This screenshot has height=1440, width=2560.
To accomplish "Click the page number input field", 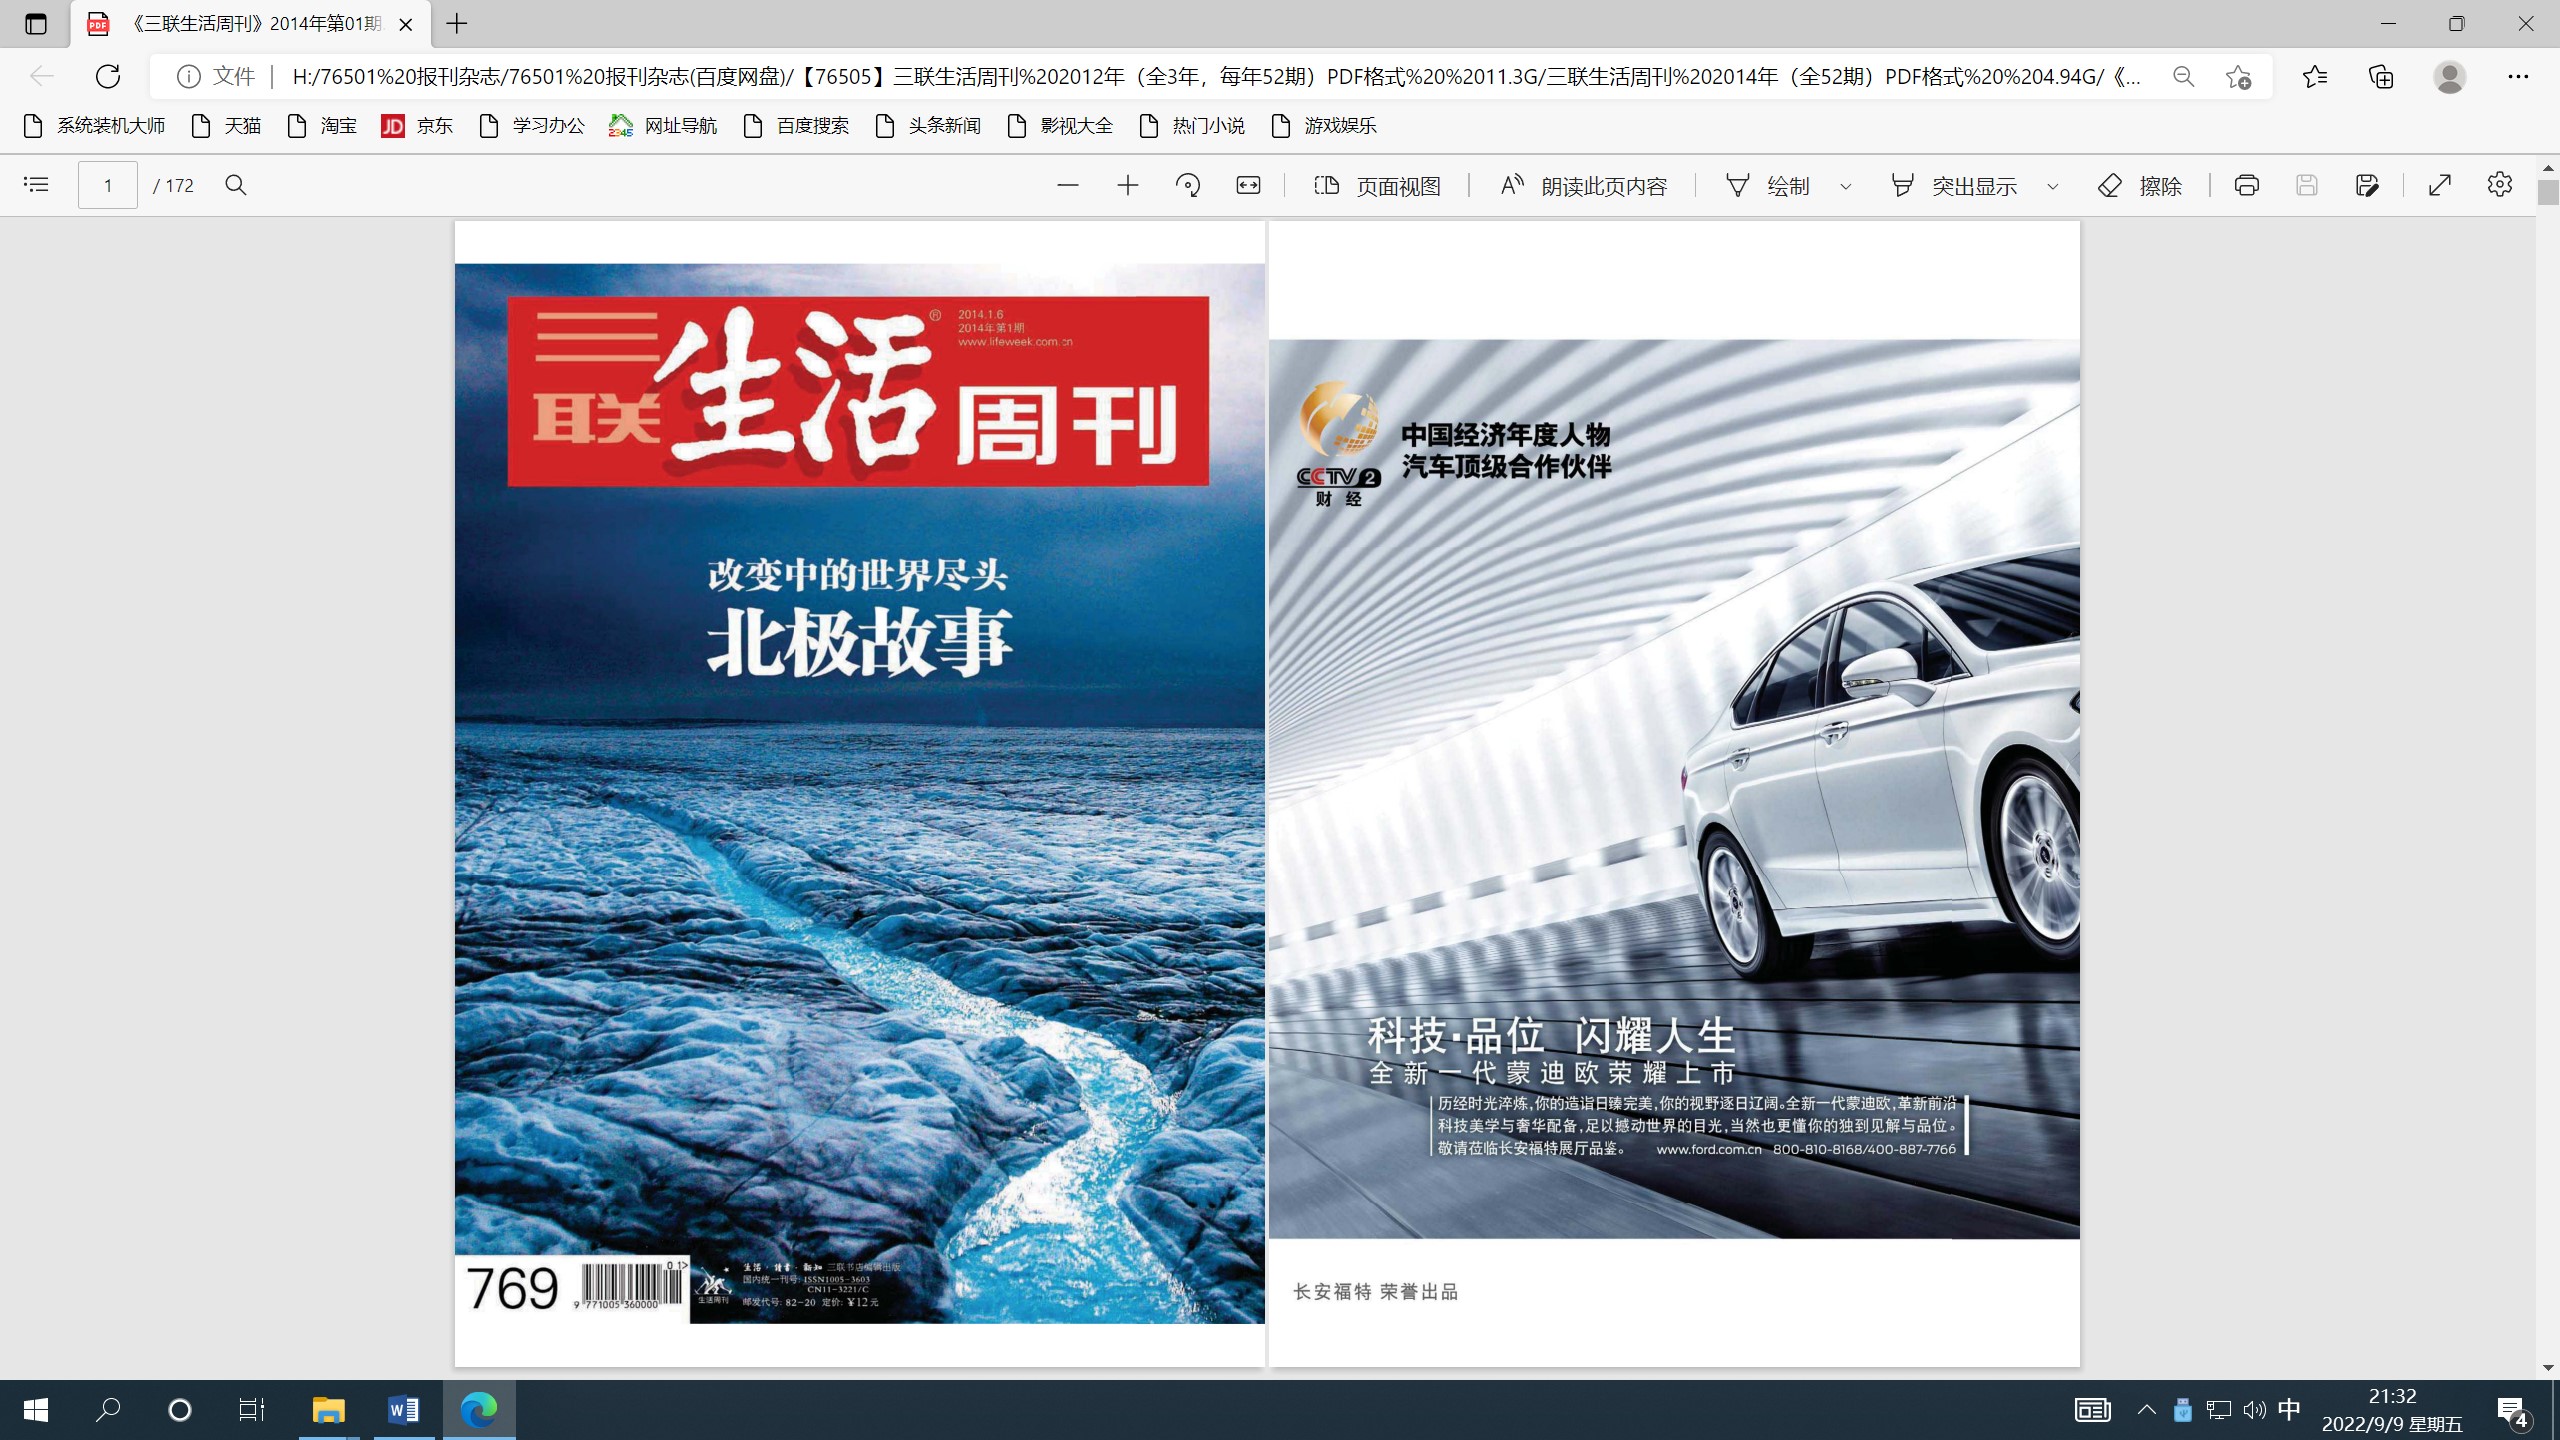I will click(108, 185).
